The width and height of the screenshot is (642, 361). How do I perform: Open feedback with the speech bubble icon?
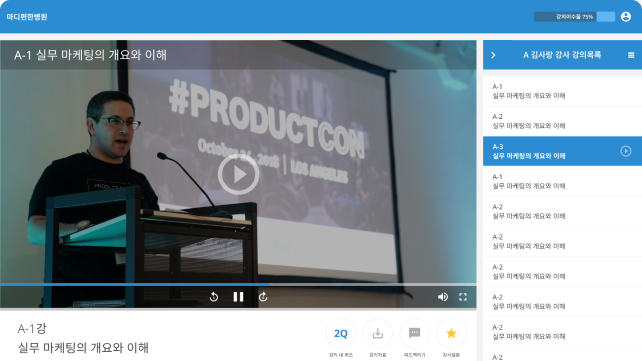click(x=414, y=334)
